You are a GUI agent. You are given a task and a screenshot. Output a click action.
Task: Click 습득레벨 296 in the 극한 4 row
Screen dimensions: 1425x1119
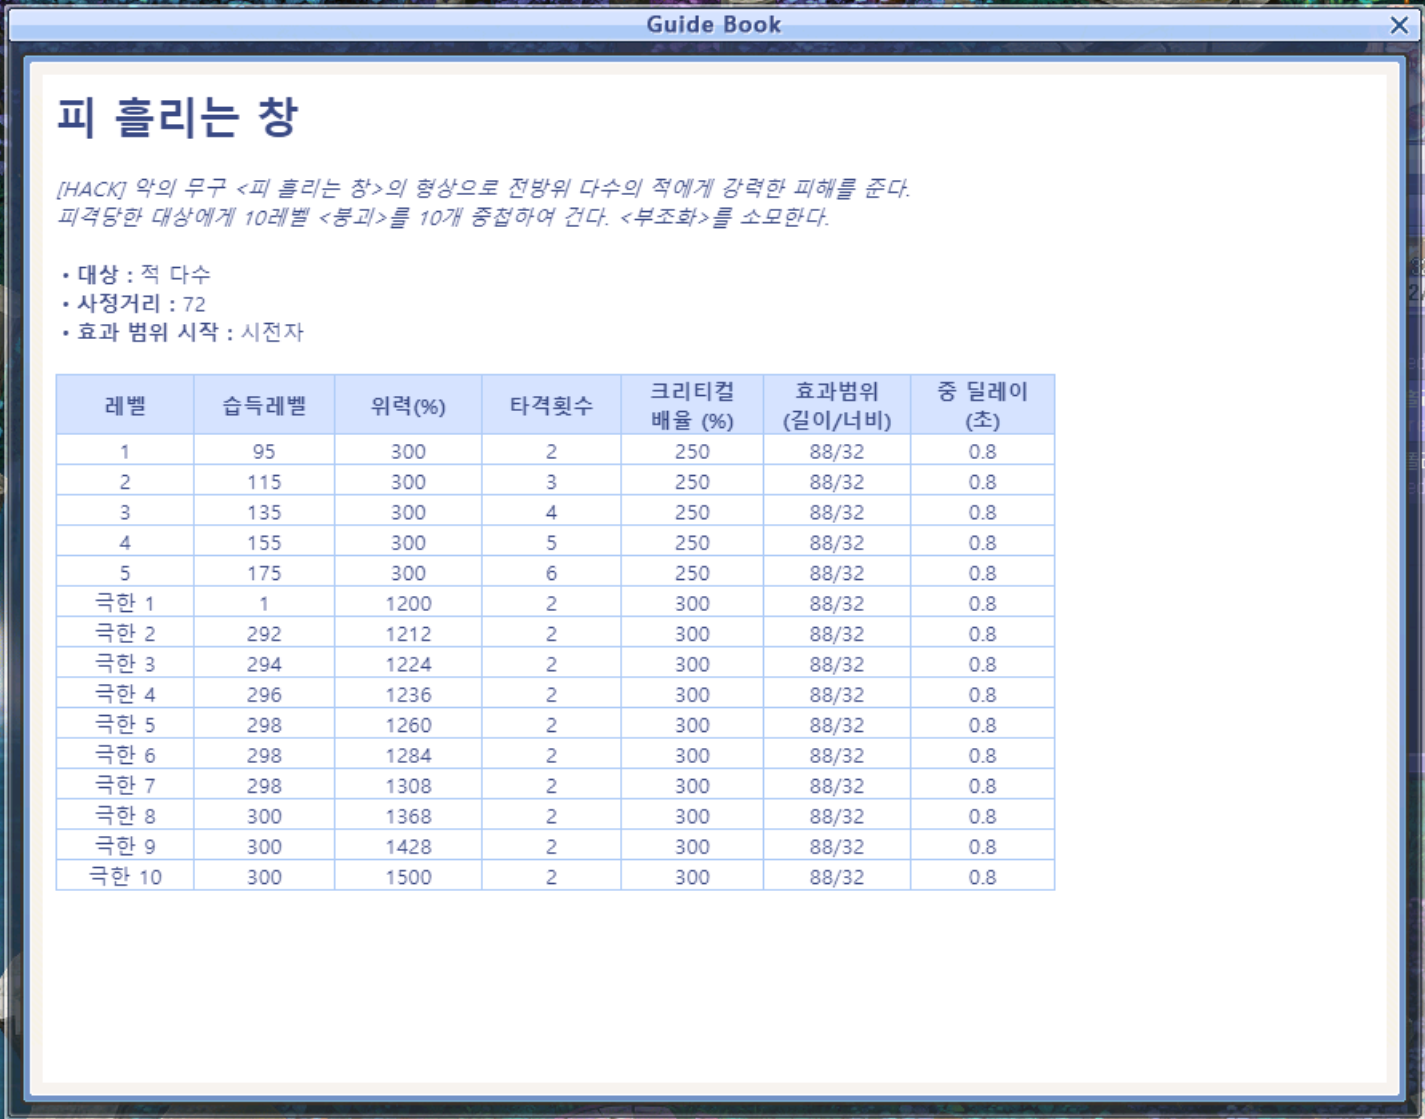click(x=264, y=695)
